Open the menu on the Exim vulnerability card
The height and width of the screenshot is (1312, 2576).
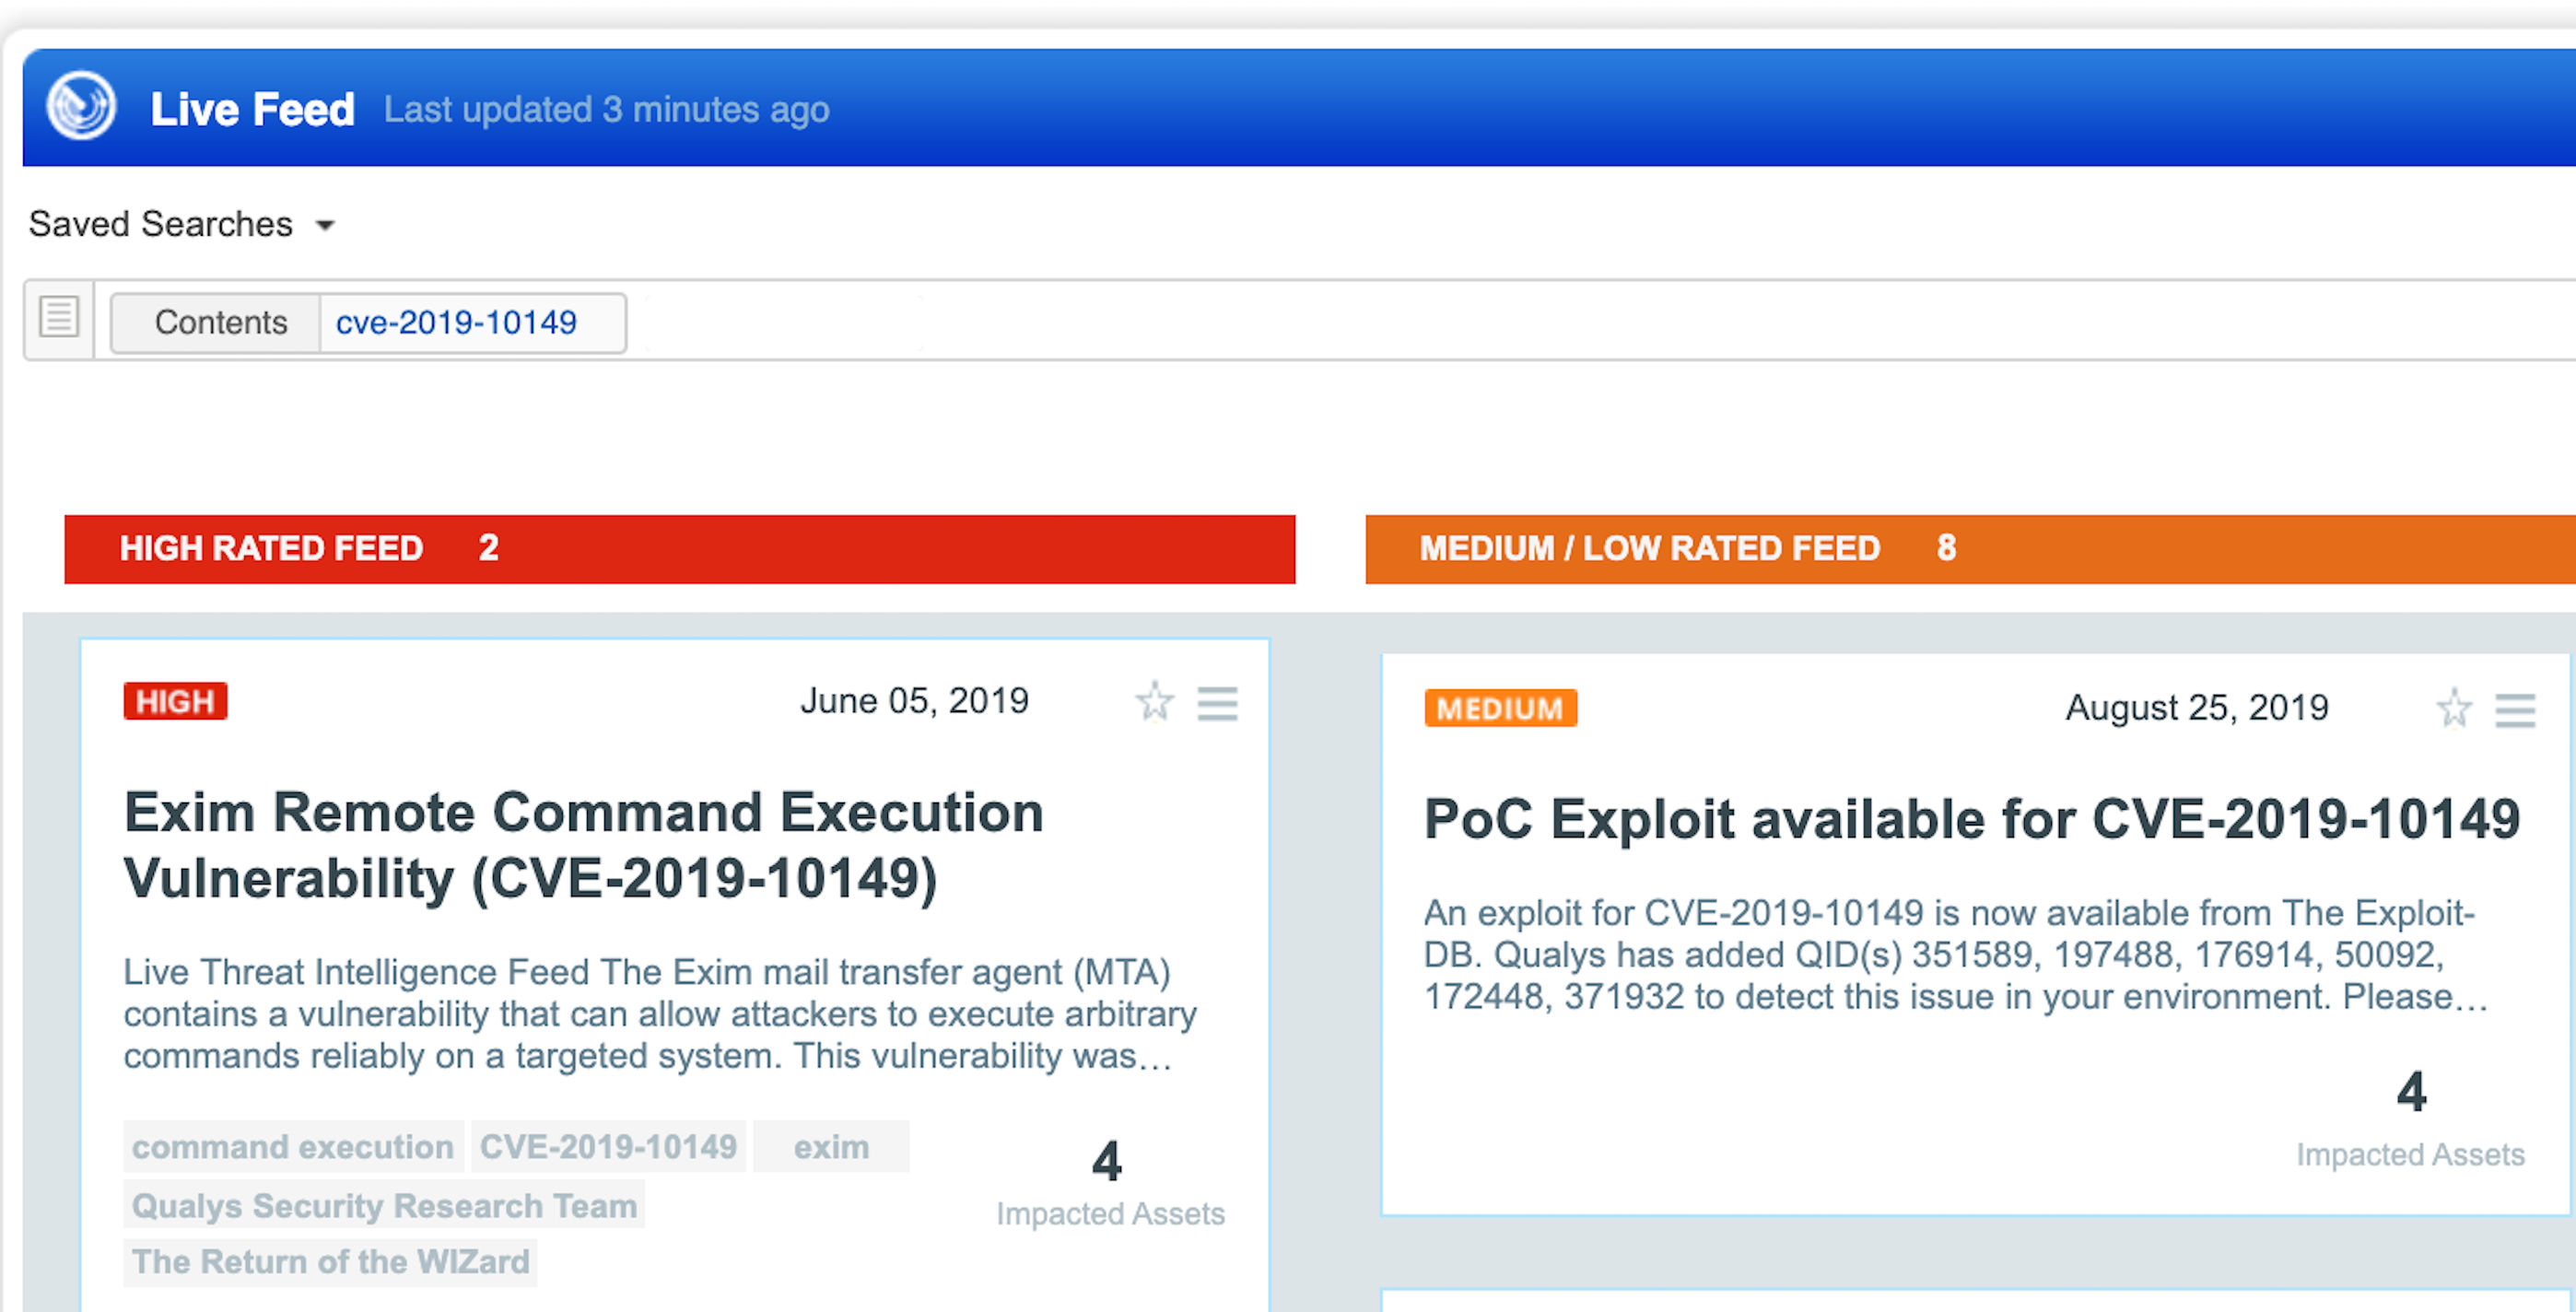click(x=1217, y=703)
